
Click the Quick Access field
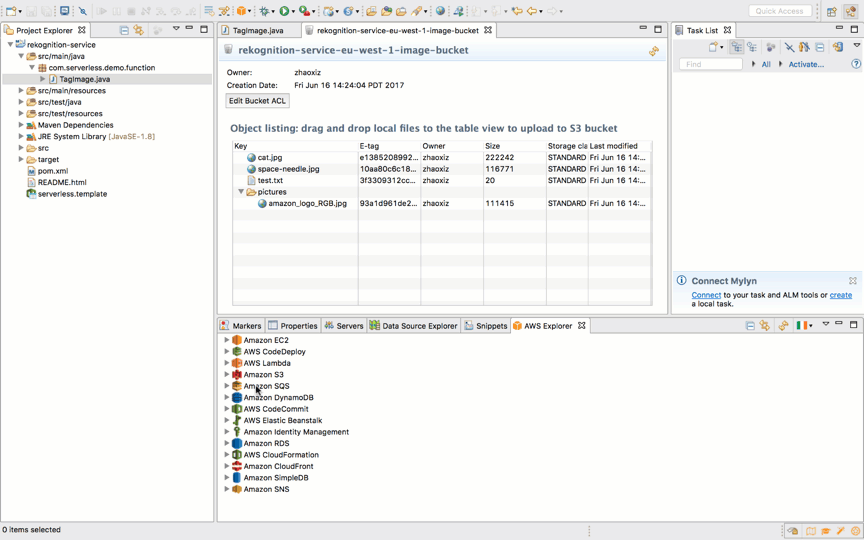click(779, 11)
